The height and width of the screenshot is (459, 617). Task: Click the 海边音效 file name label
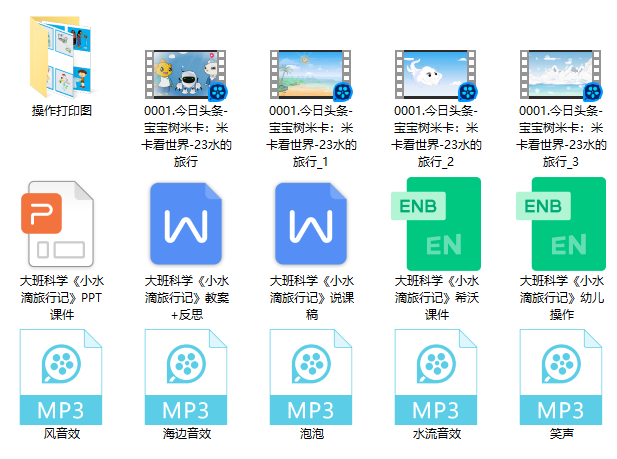[x=187, y=434]
